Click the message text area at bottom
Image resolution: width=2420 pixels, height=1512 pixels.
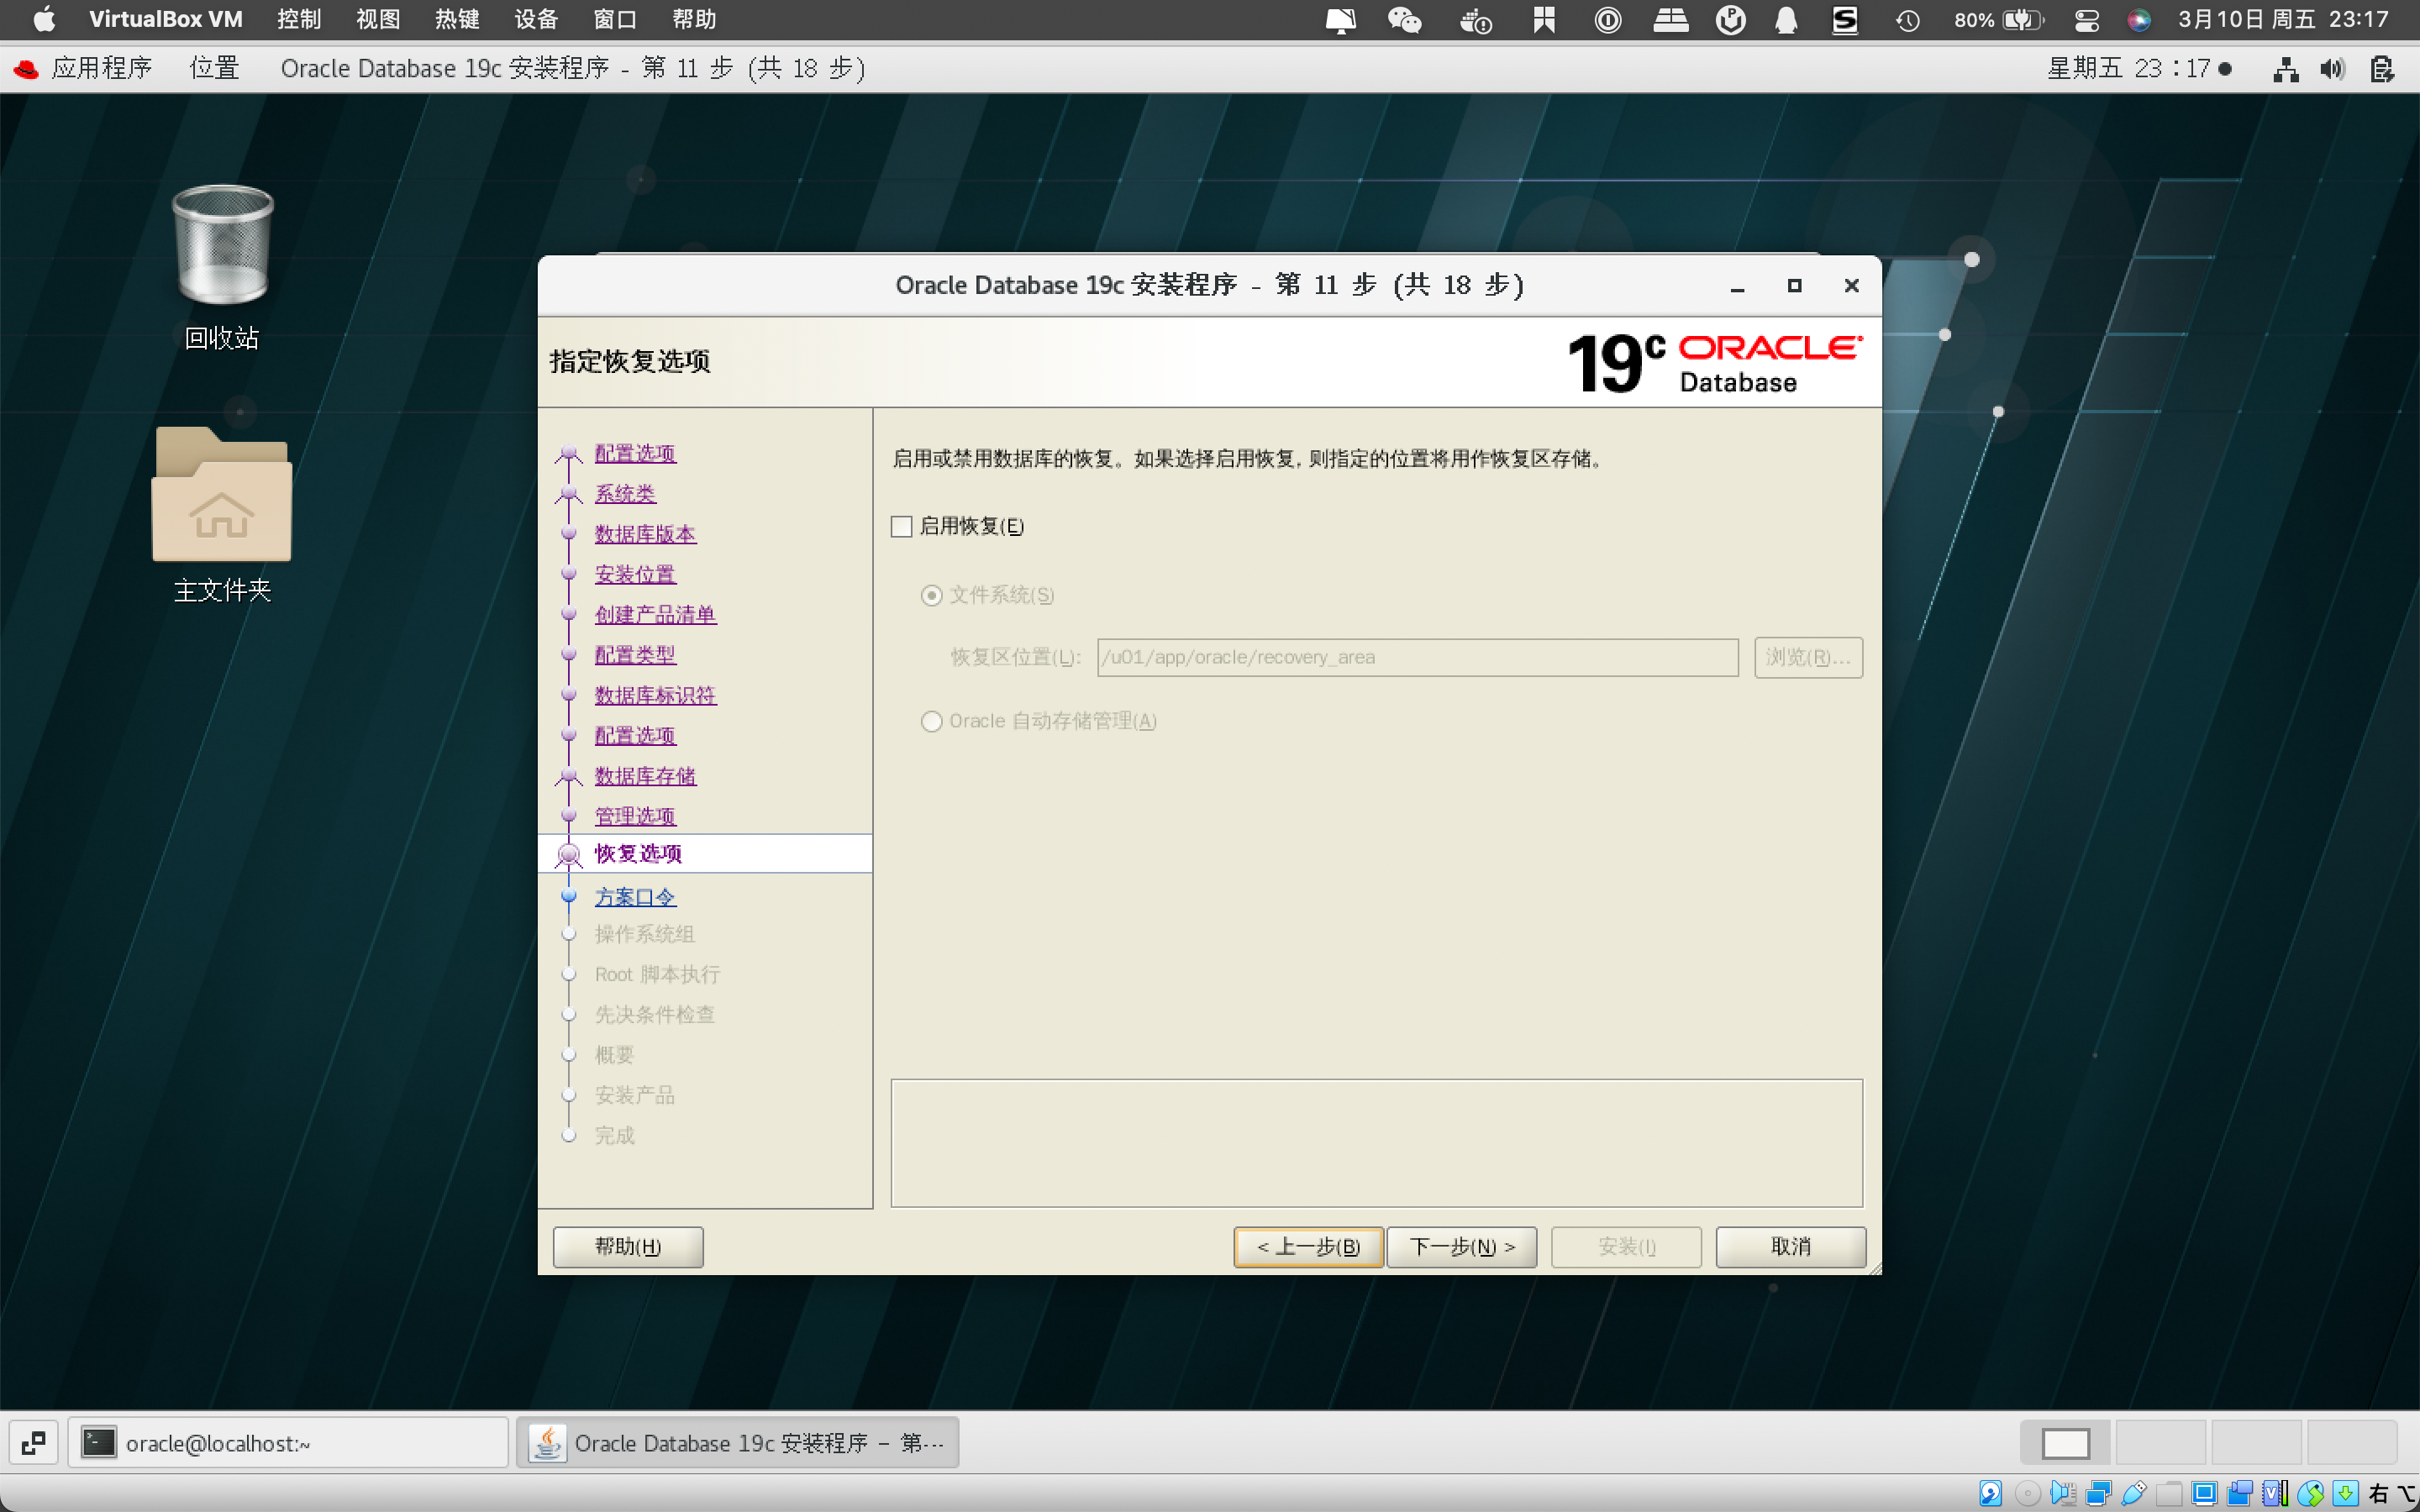coord(1376,1143)
